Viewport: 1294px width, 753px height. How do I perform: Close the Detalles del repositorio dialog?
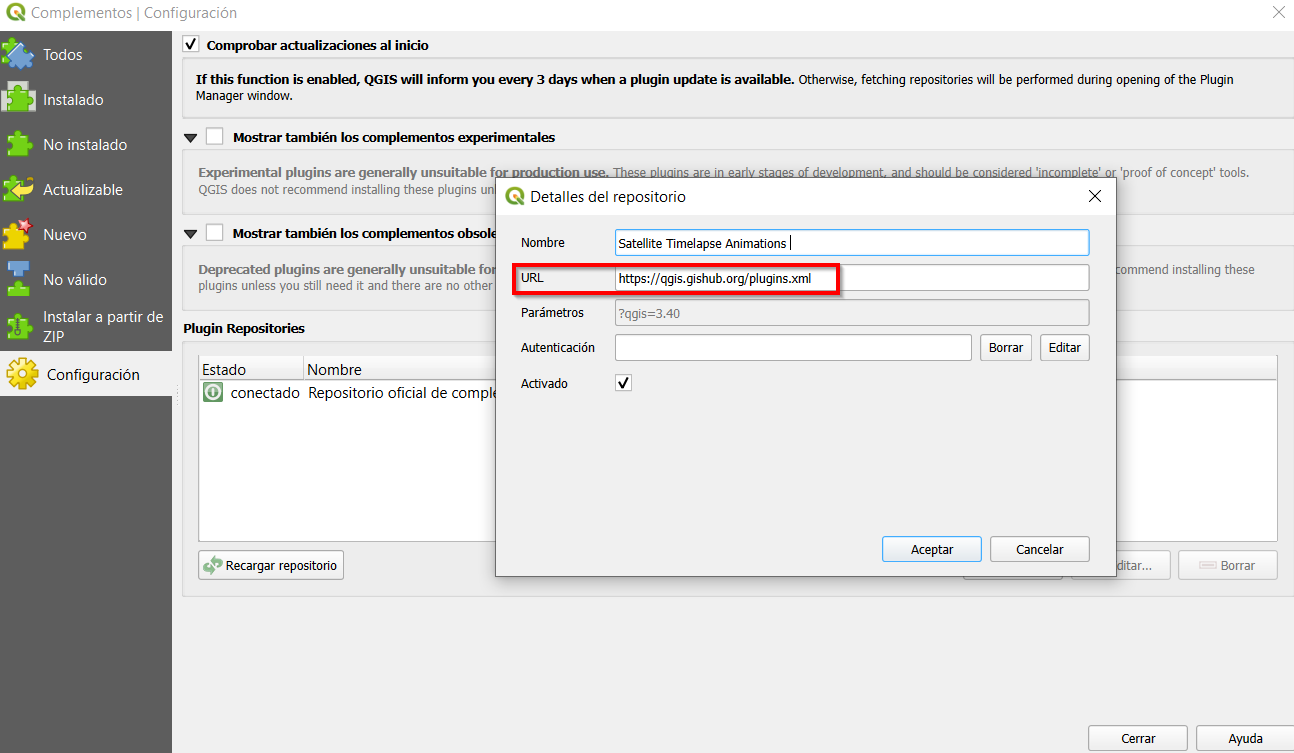click(x=1095, y=197)
